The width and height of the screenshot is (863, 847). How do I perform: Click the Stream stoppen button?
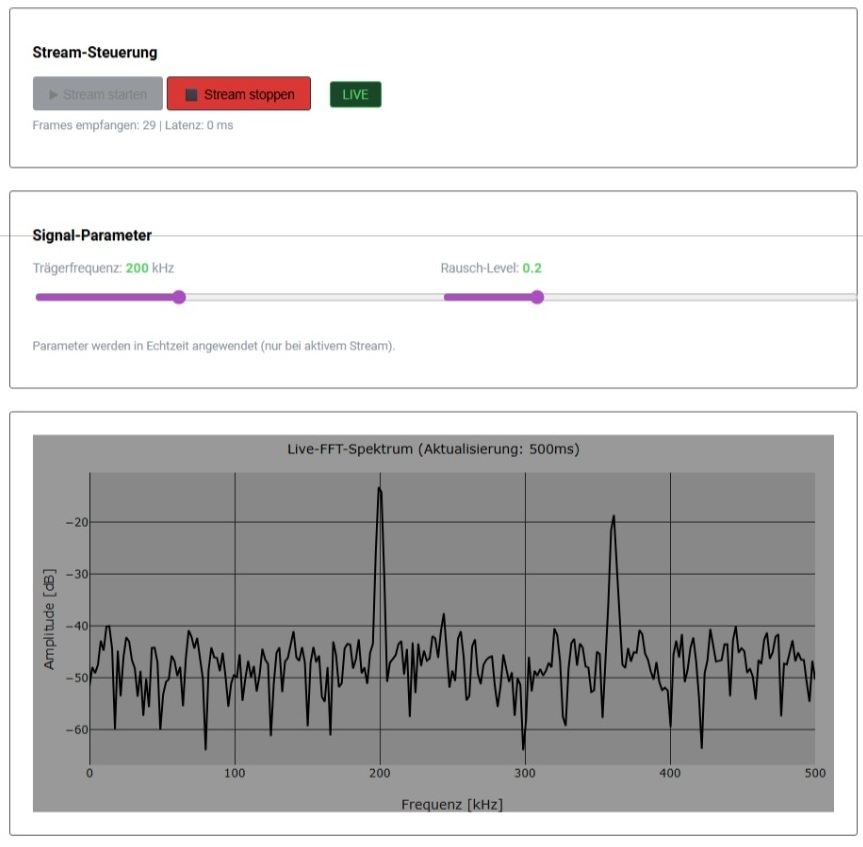point(239,94)
